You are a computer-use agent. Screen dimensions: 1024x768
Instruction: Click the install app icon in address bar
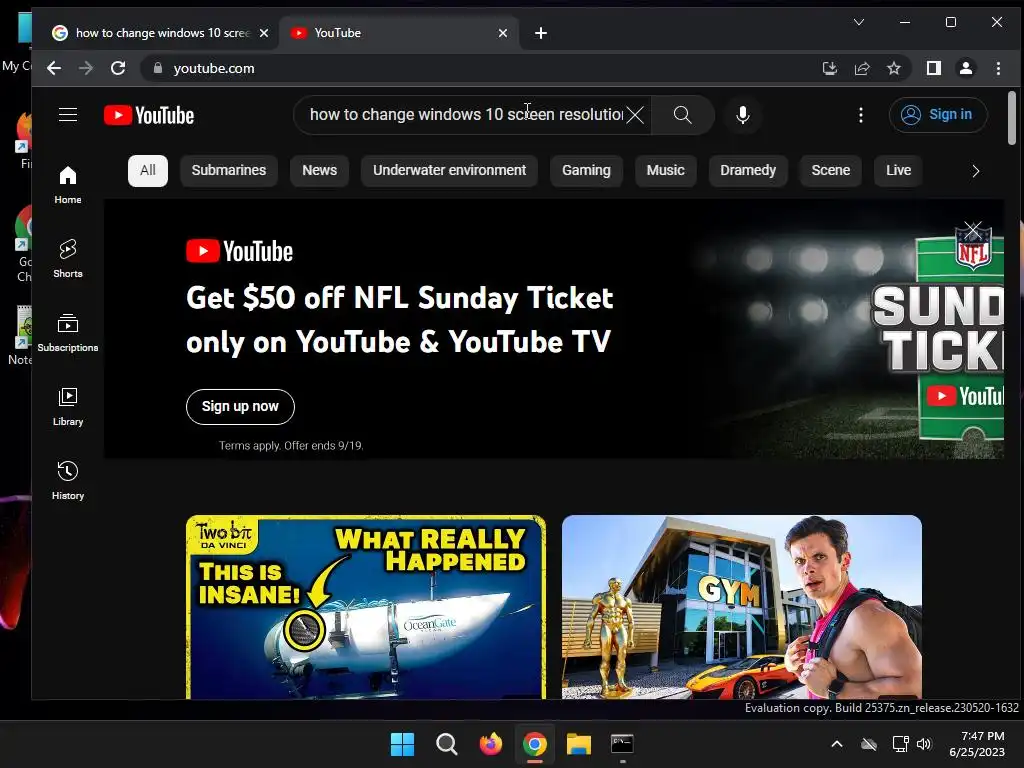click(x=830, y=68)
